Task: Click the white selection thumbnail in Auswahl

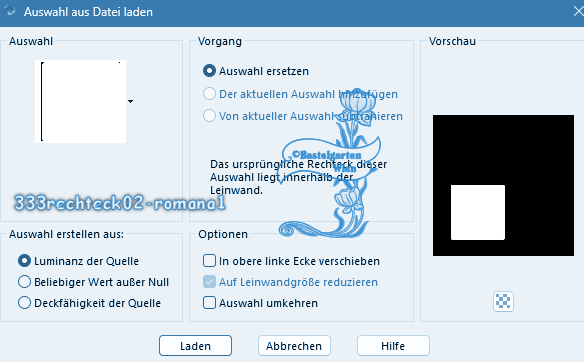Action: (80, 101)
